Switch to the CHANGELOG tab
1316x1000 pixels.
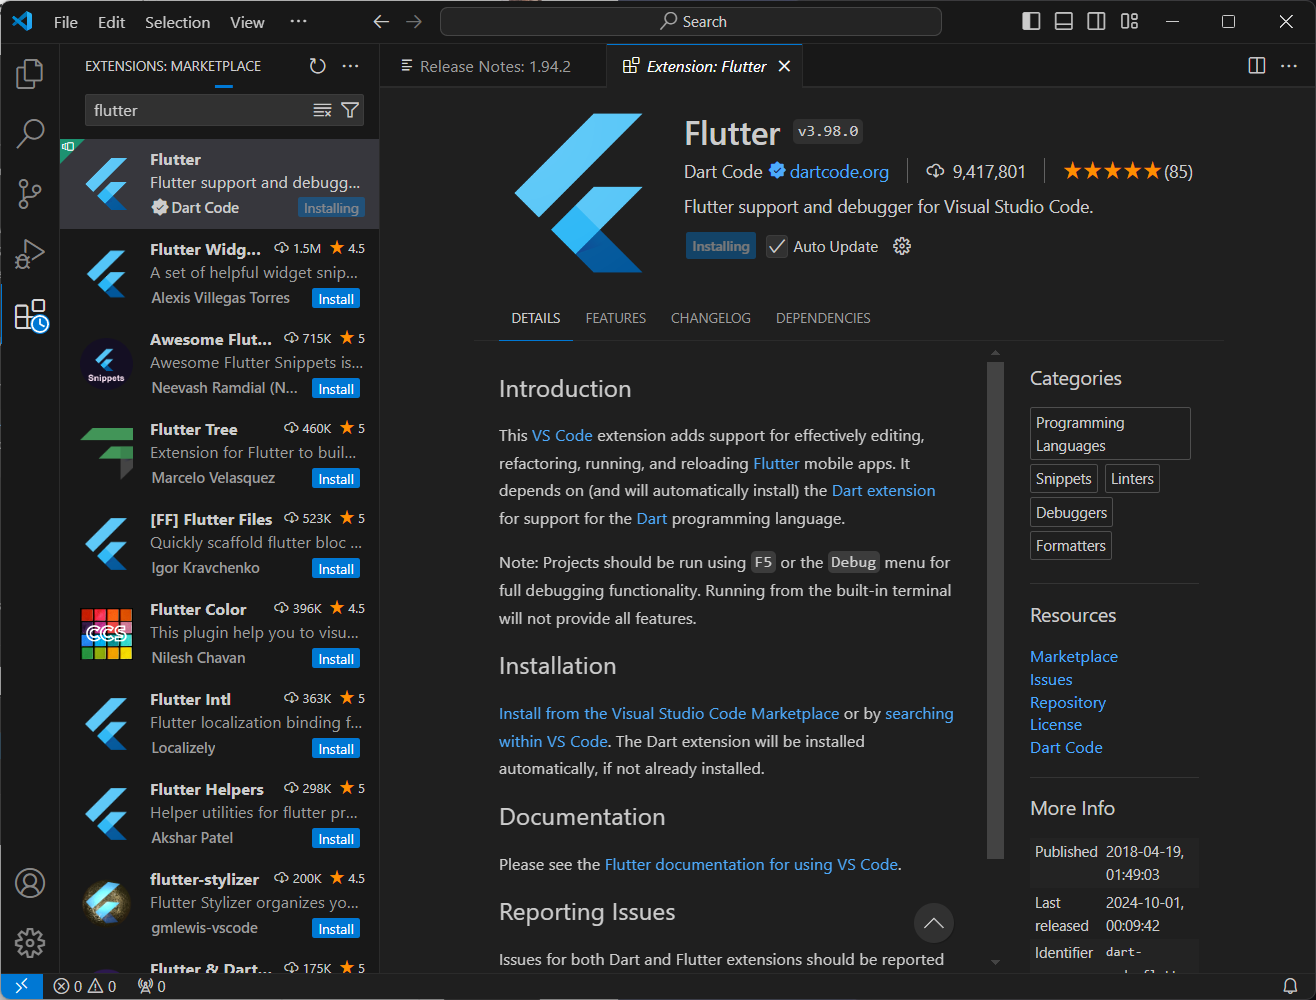coord(711,318)
